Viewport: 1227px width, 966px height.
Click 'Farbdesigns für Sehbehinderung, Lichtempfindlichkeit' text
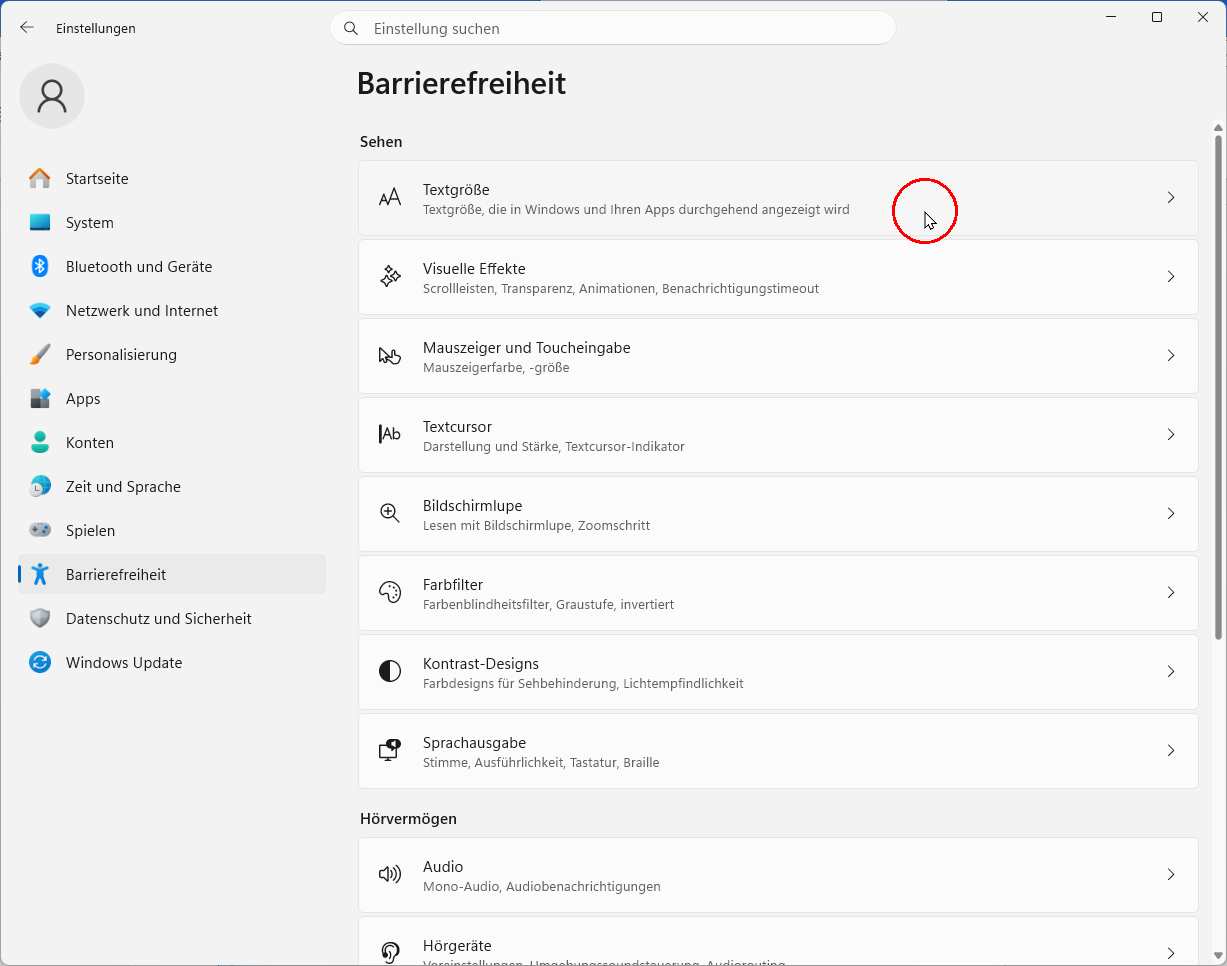coord(583,683)
